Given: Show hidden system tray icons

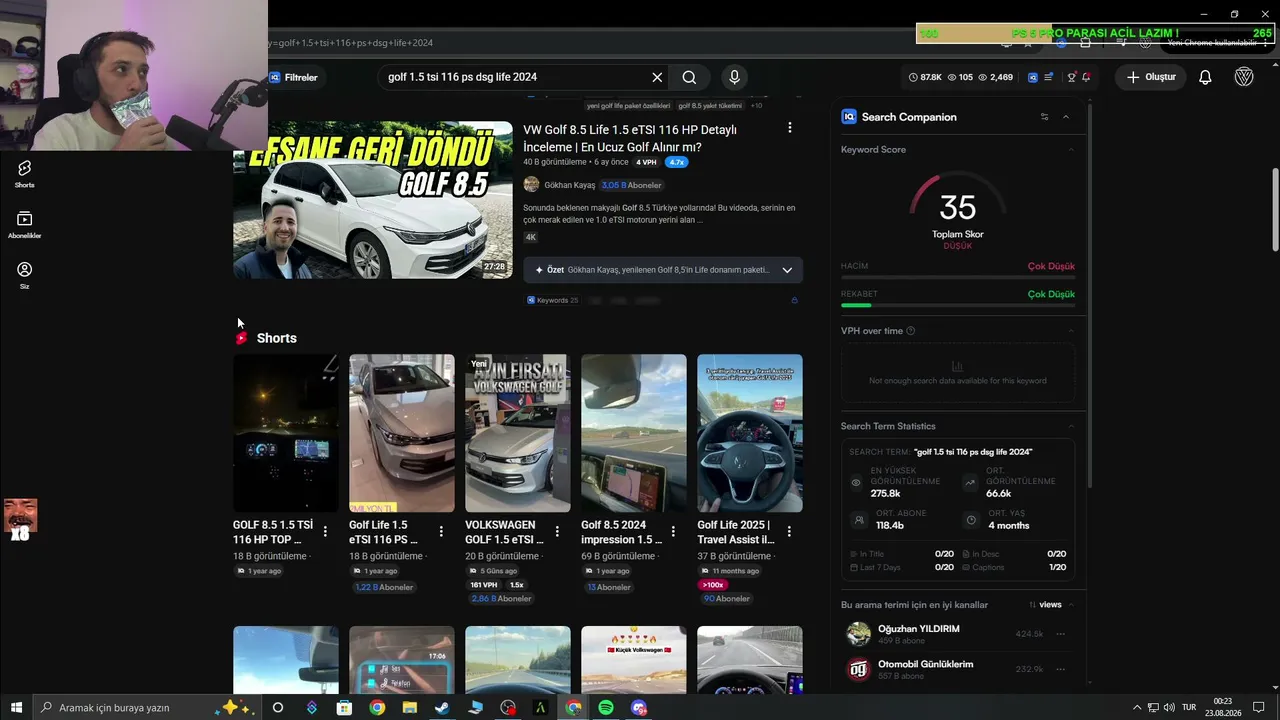Looking at the screenshot, I should [1136, 708].
